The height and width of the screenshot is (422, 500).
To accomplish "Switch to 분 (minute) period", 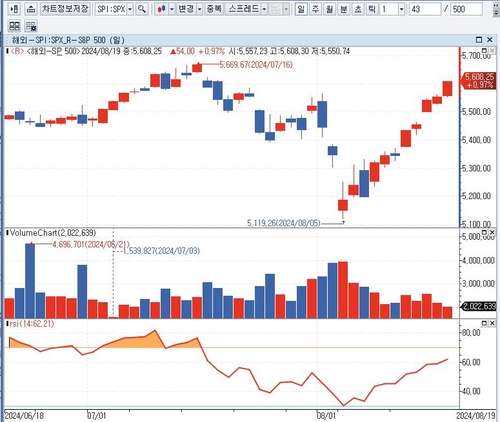I will 344,9.
